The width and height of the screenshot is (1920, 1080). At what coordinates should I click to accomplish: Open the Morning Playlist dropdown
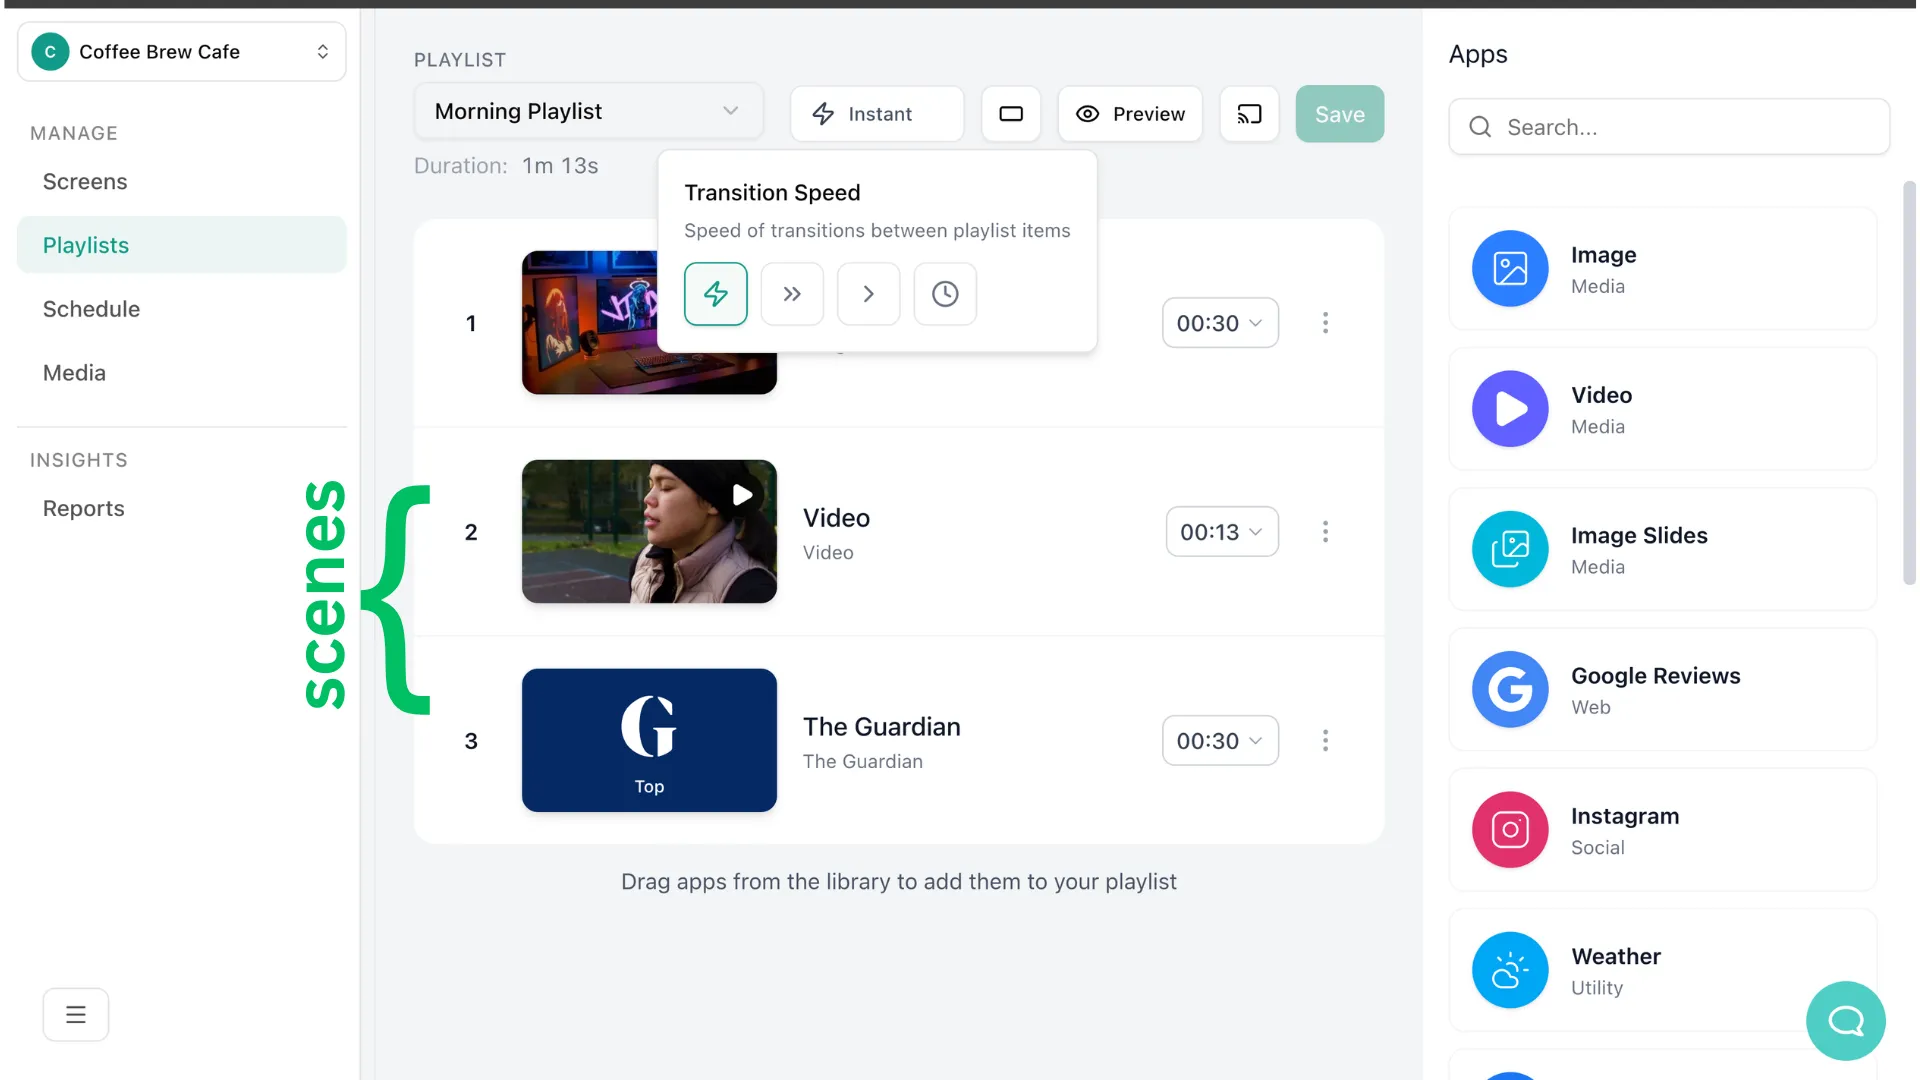[588, 111]
